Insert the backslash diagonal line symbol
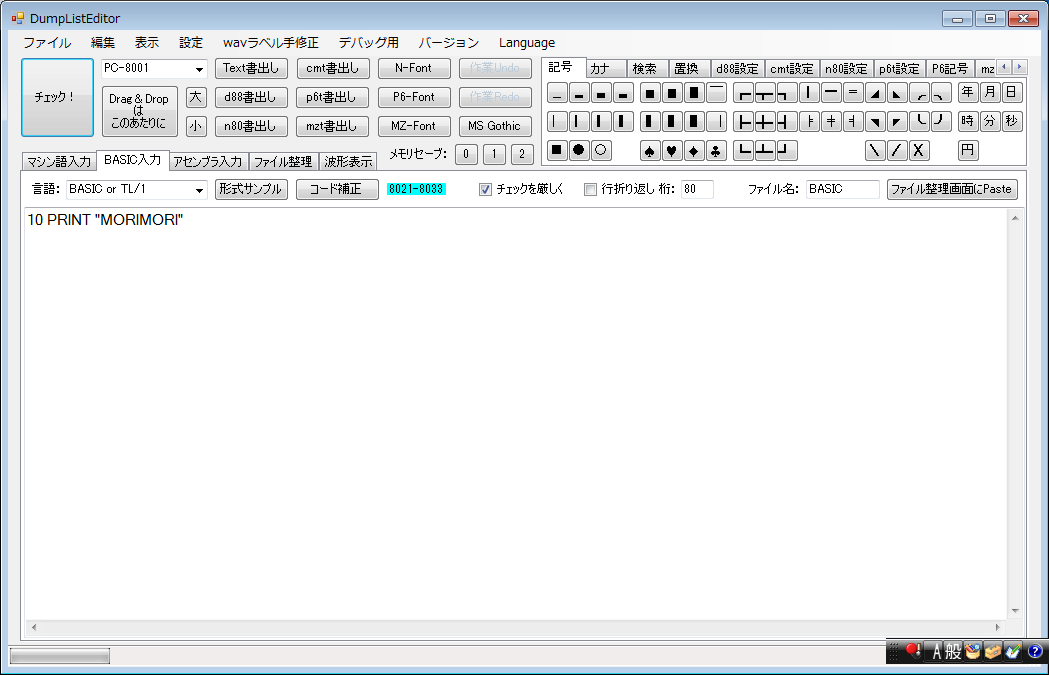Viewport: 1049px width, 675px height. click(875, 151)
